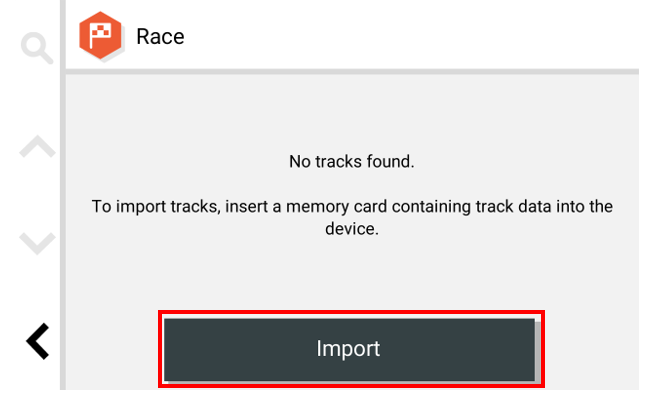Move the list up with the up chevron
Image resolution: width=646 pixels, height=396 pixels.
(x=37, y=146)
